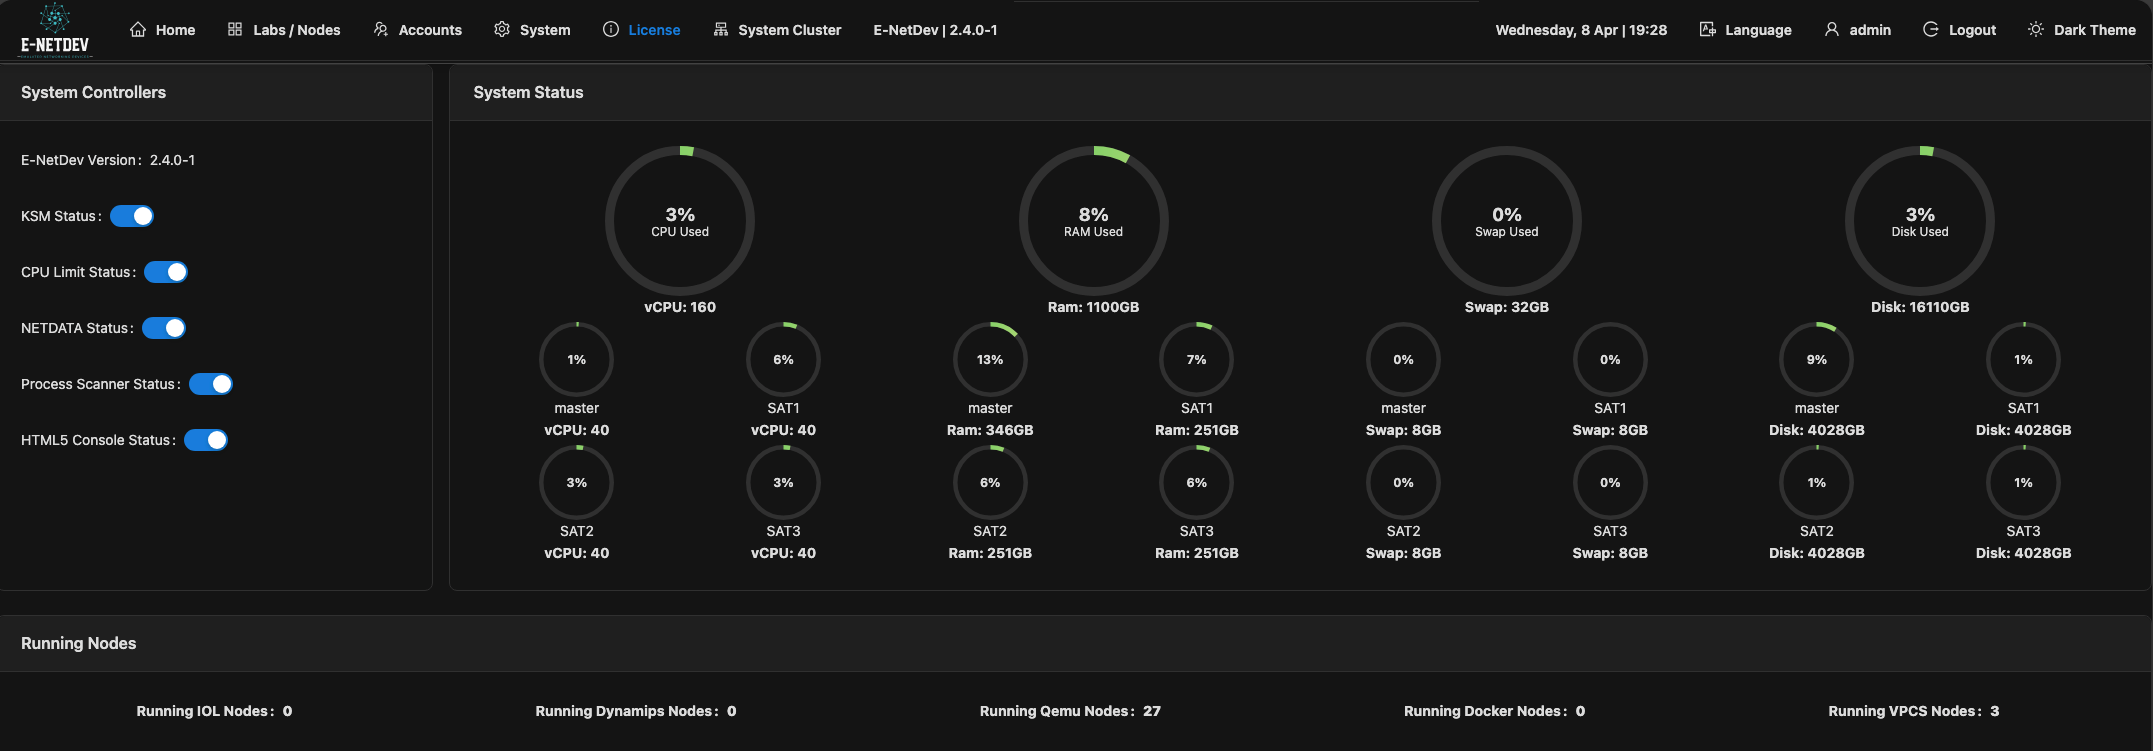The image size is (2153, 751).
Task: Click the Dark Theme sun icon
Action: [x=2036, y=29]
